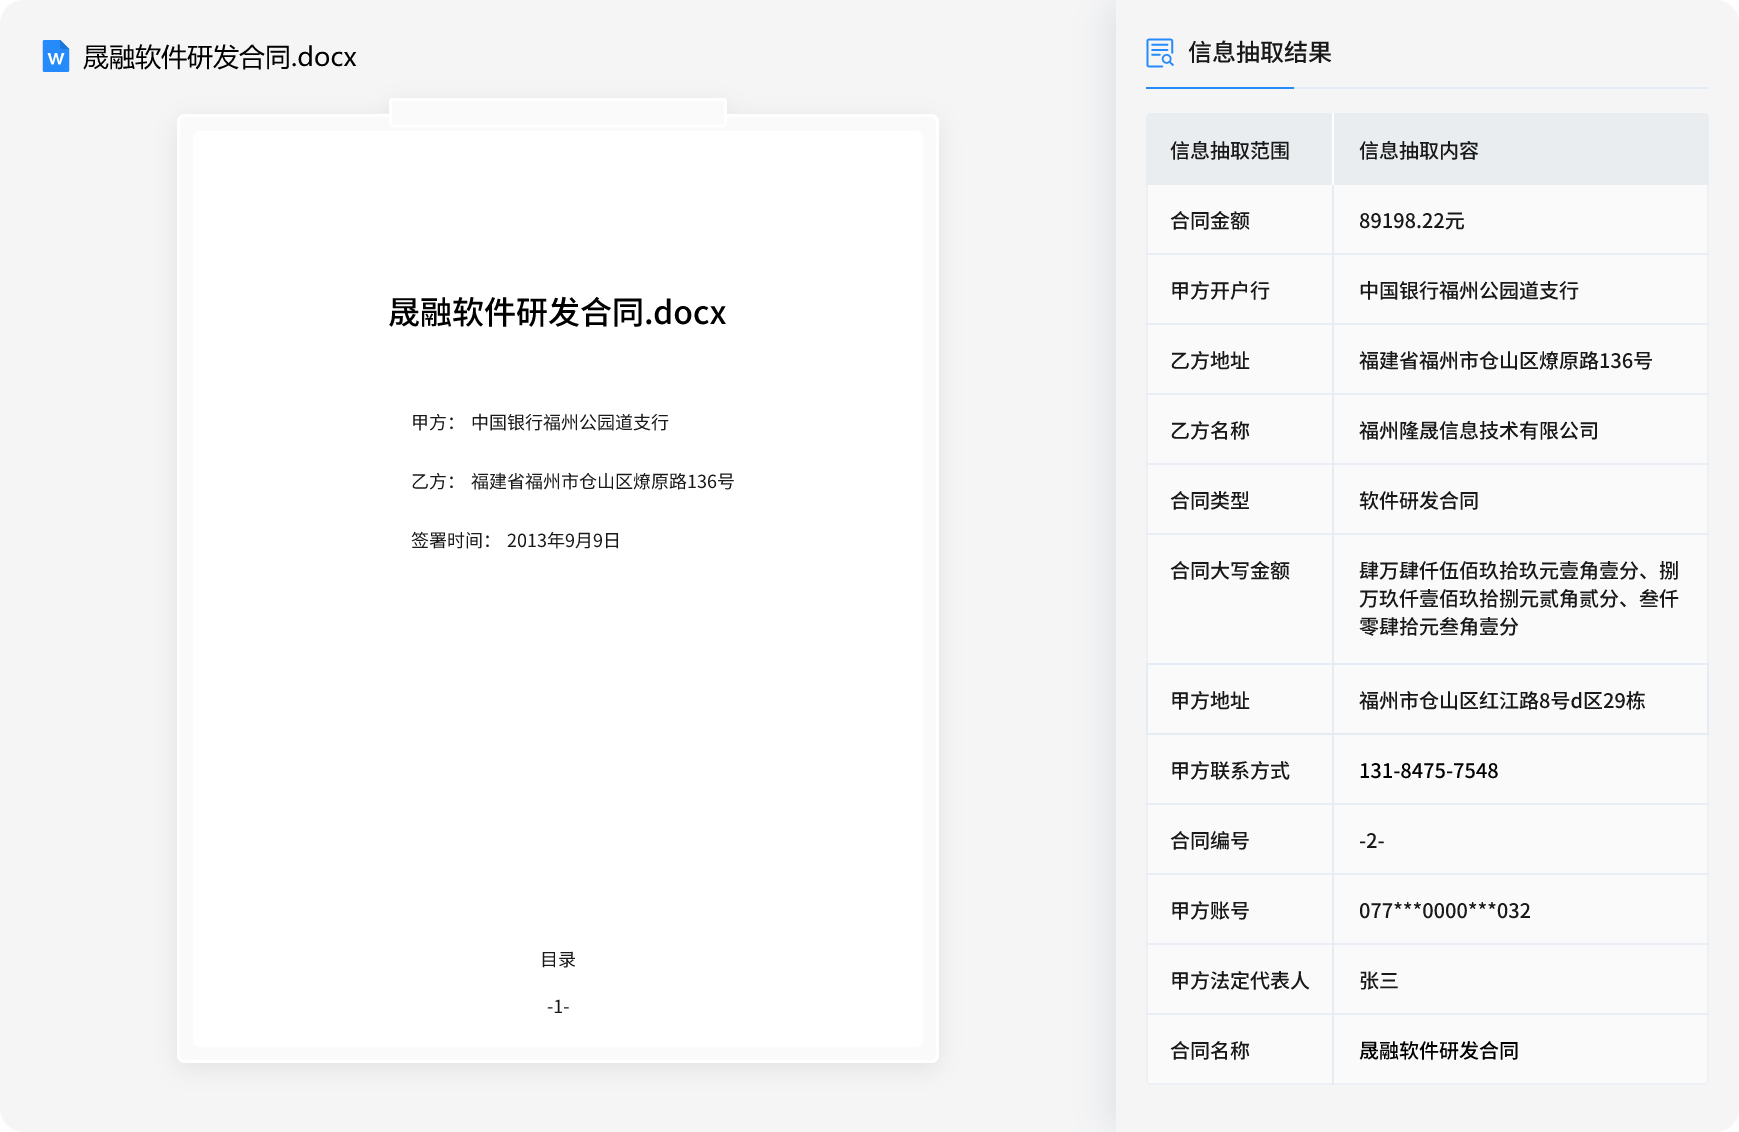Image resolution: width=1739 pixels, height=1132 pixels.
Task: Click the 签署时间 2013年9月9日 line
Action: tap(515, 541)
